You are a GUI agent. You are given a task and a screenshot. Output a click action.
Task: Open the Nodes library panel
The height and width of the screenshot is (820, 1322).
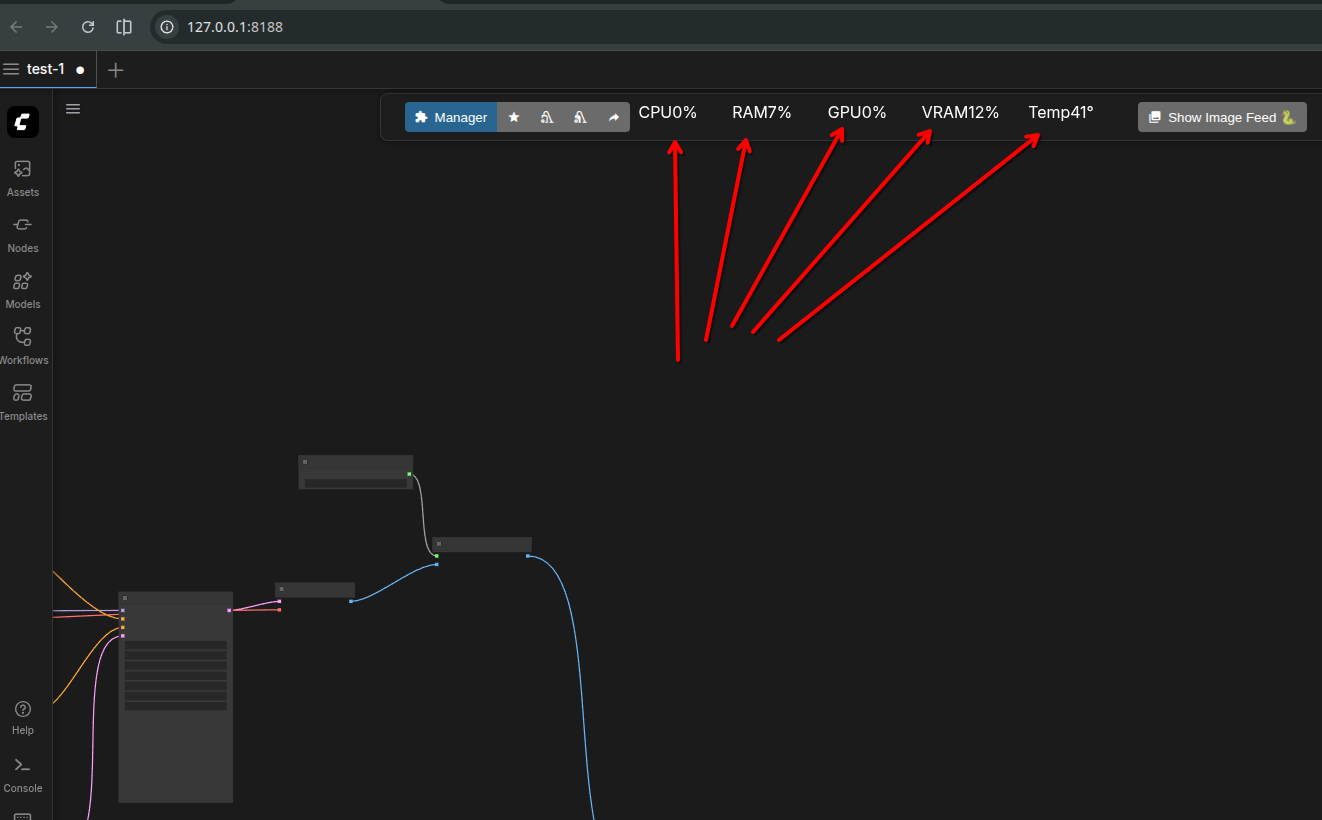[23, 233]
